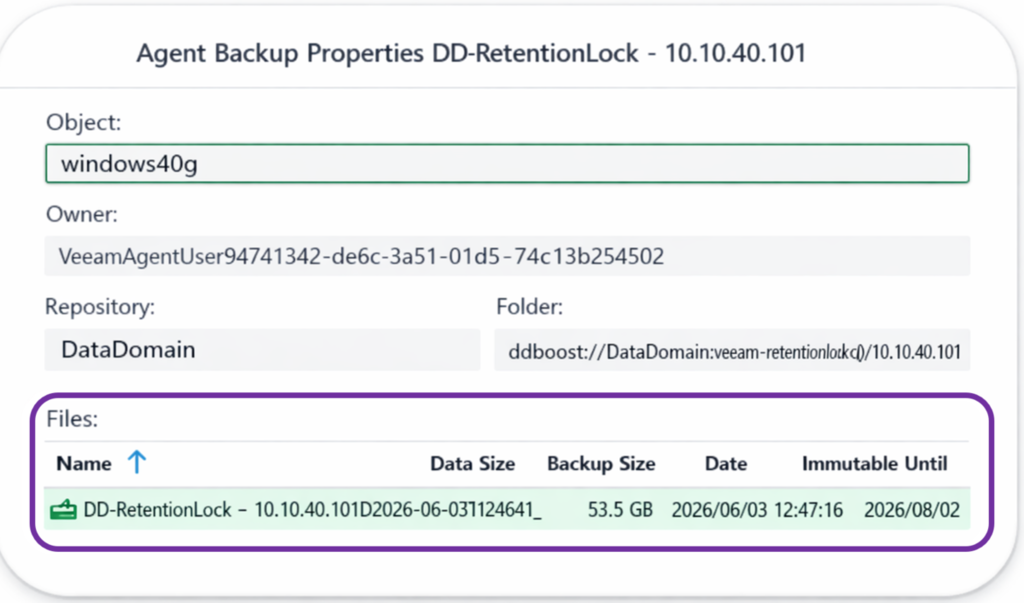1024x603 pixels.
Task: Select the DD-RetentionLock backup file row
Action: [507, 509]
